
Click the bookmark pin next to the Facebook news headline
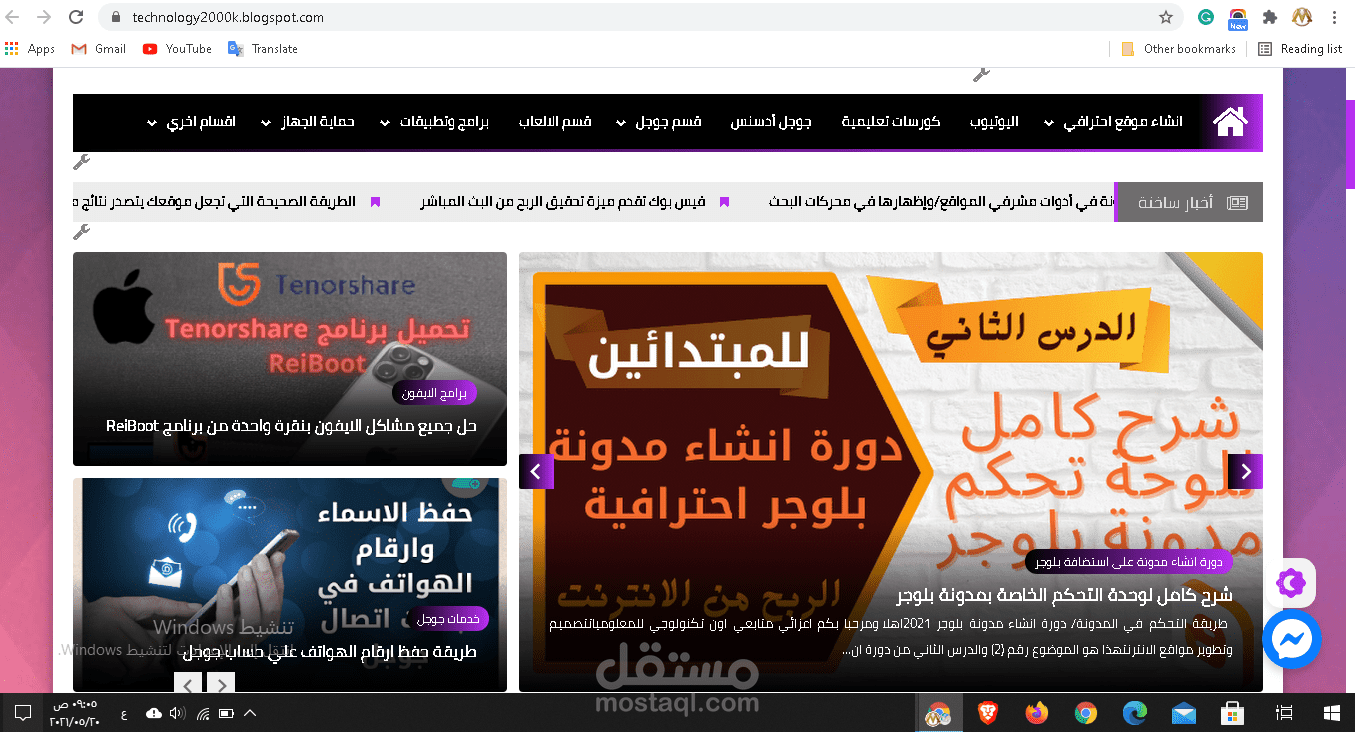[724, 201]
